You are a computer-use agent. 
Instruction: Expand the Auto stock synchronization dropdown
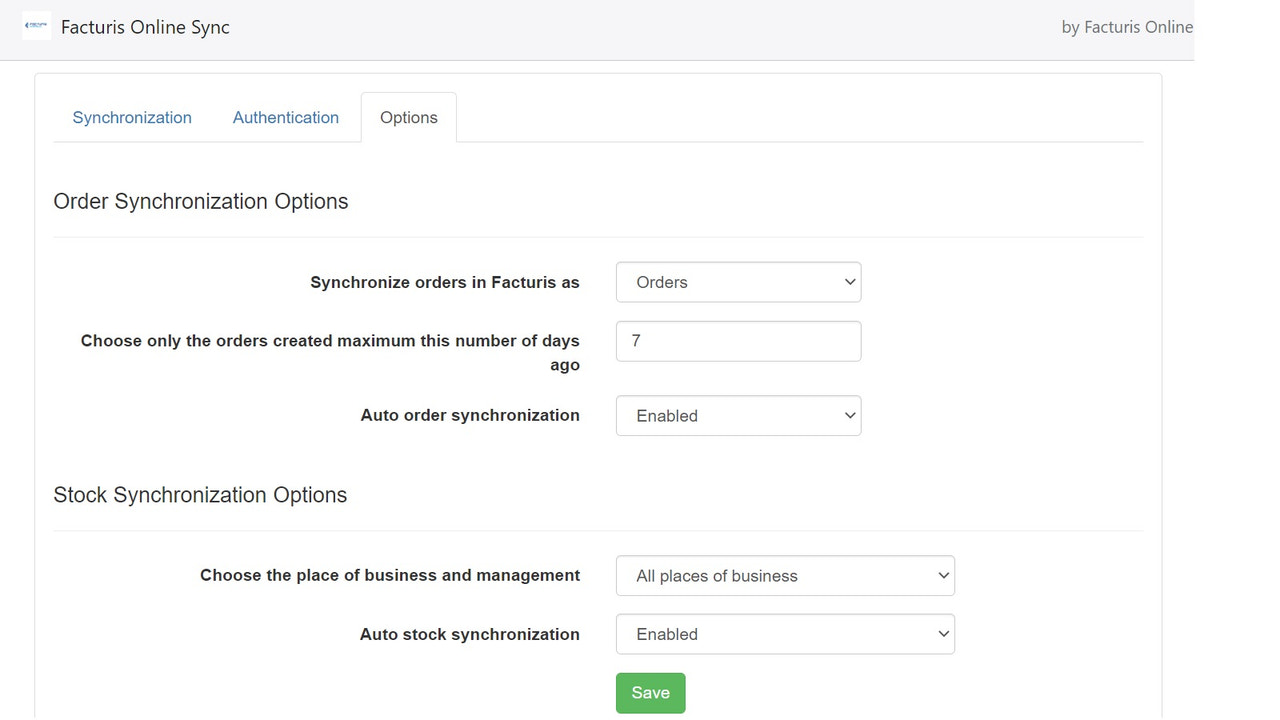pyautogui.click(x=785, y=634)
